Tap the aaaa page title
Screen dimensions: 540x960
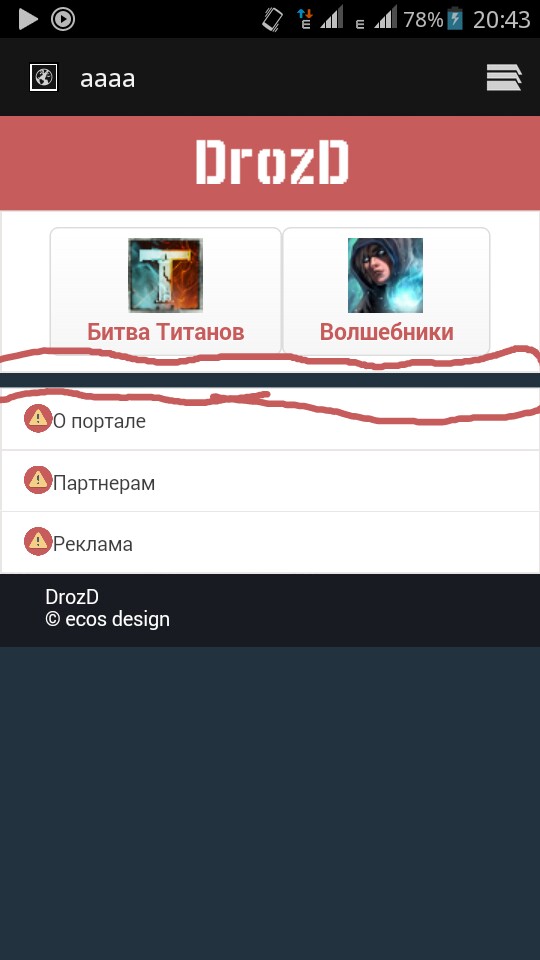pos(107,78)
